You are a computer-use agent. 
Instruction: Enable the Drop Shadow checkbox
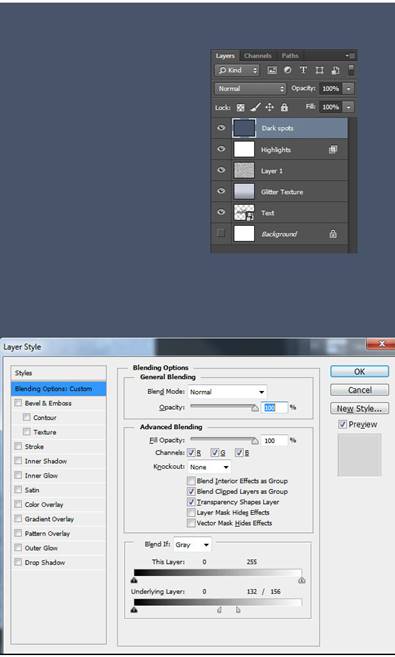pyautogui.click(x=18, y=562)
